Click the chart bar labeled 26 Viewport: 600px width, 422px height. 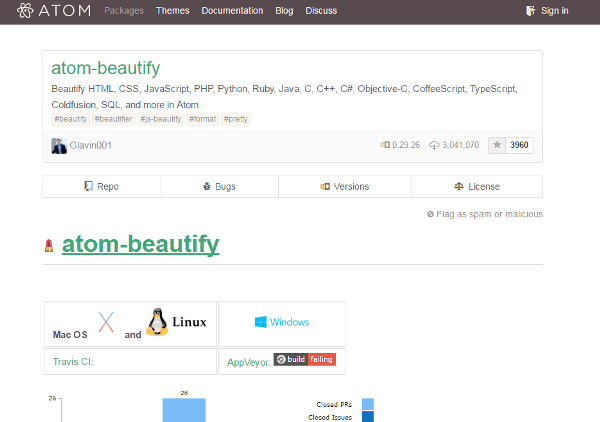click(x=184, y=410)
